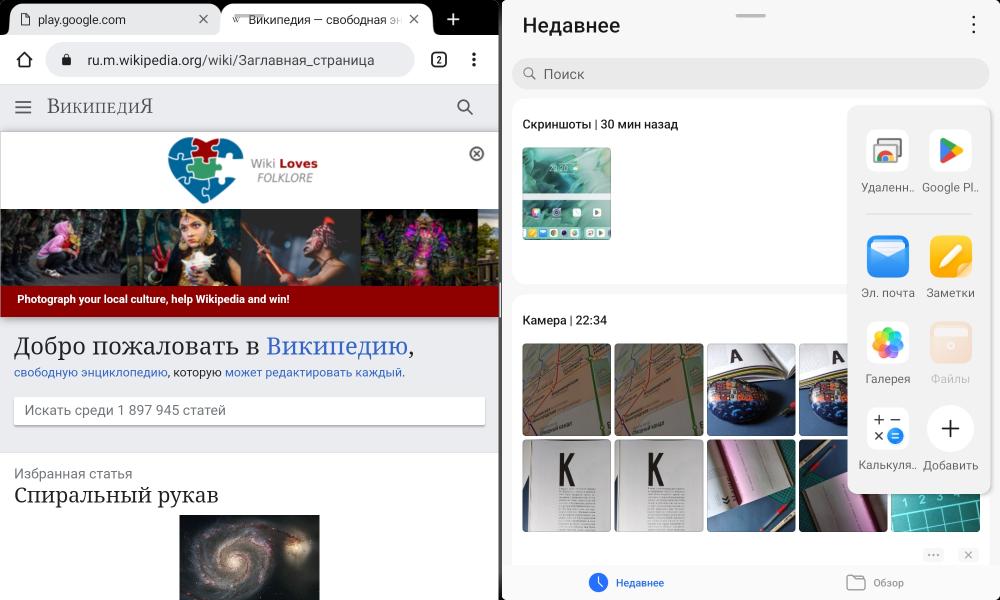Screen dimensions: 1000x600
Task: Open the browser three-dot menu
Action: point(474,60)
